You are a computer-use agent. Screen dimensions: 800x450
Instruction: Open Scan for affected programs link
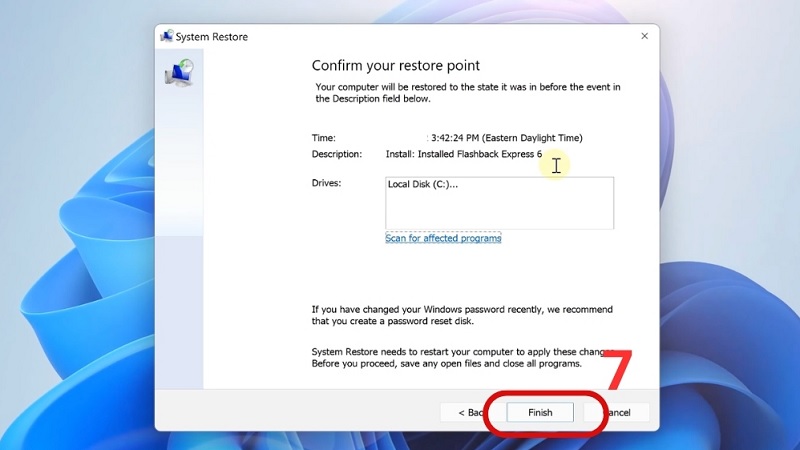tap(443, 238)
